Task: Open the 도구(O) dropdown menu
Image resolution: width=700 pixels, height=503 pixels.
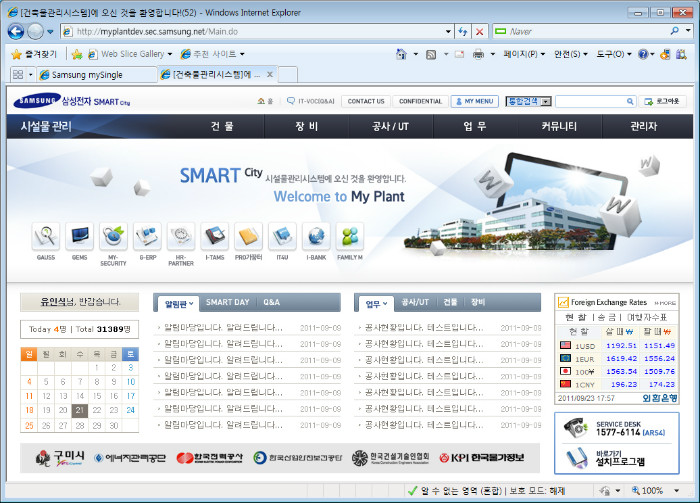Action: tap(614, 54)
